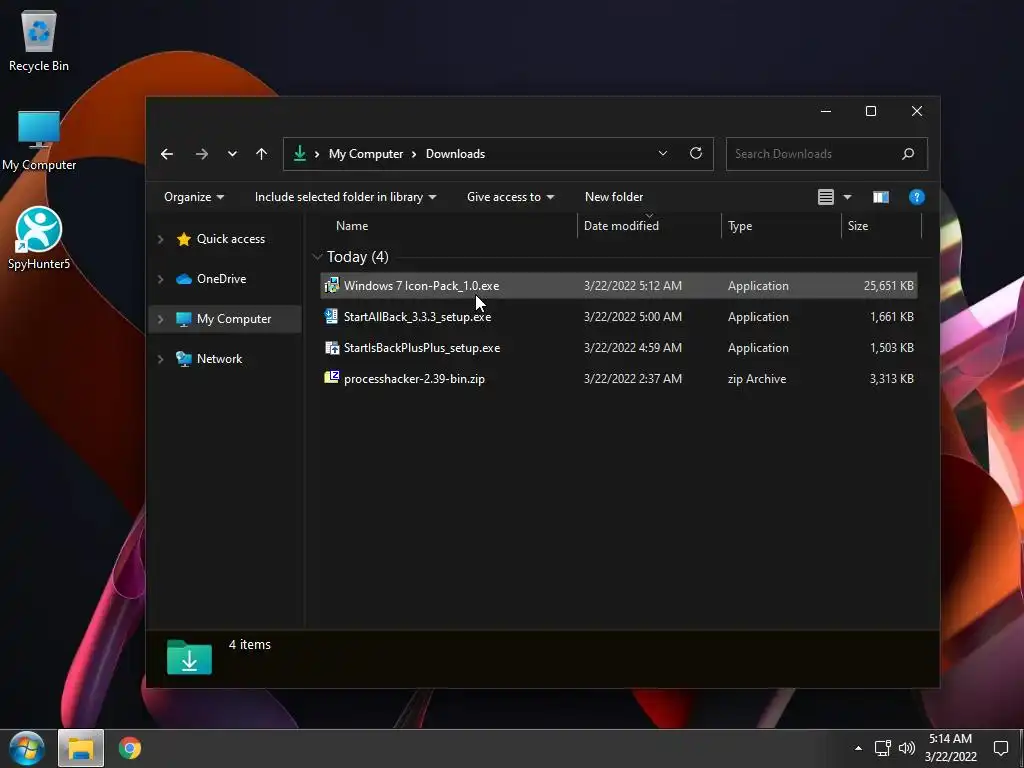The image size is (1024, 768).
Task: Open the Windows Start button
Action: (x=27, y=748)
